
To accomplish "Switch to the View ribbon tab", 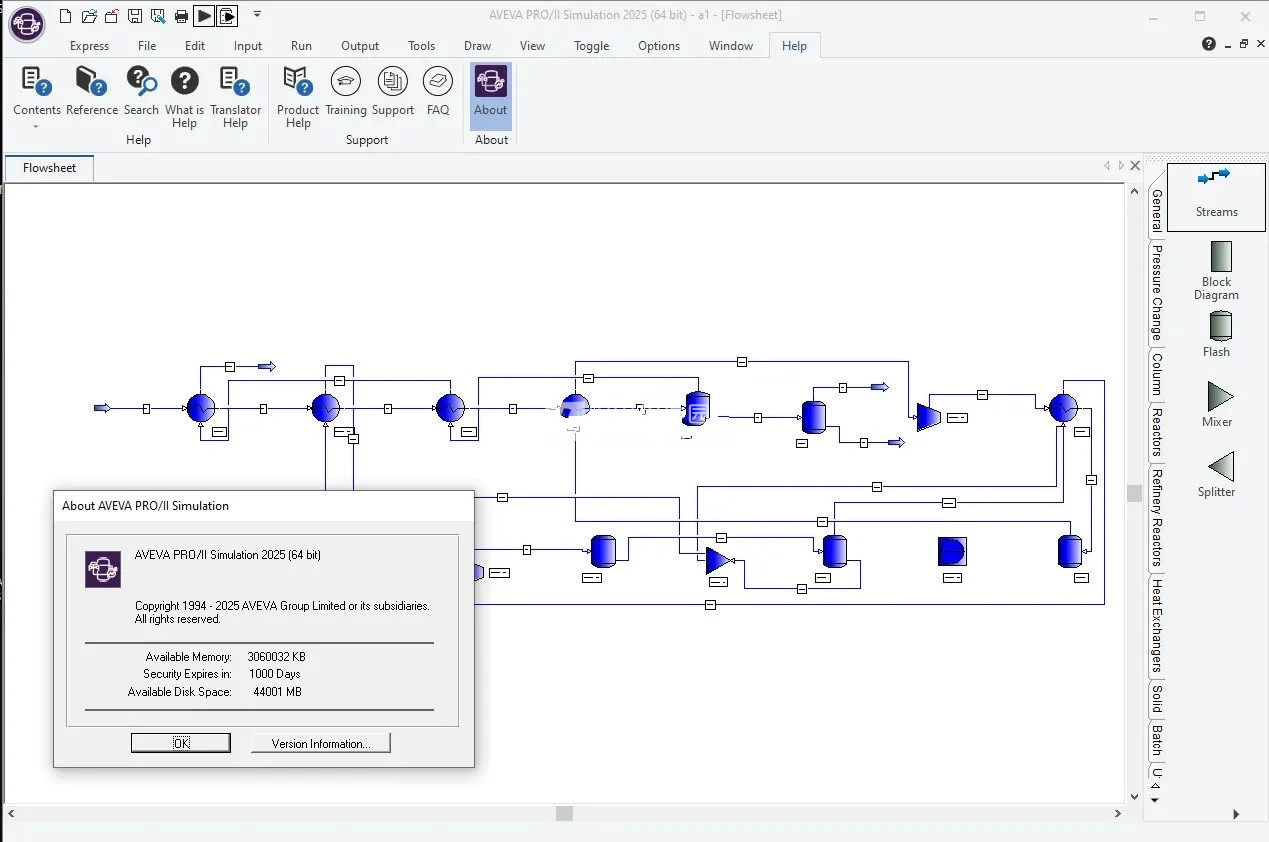I will (x=533, y=46).
